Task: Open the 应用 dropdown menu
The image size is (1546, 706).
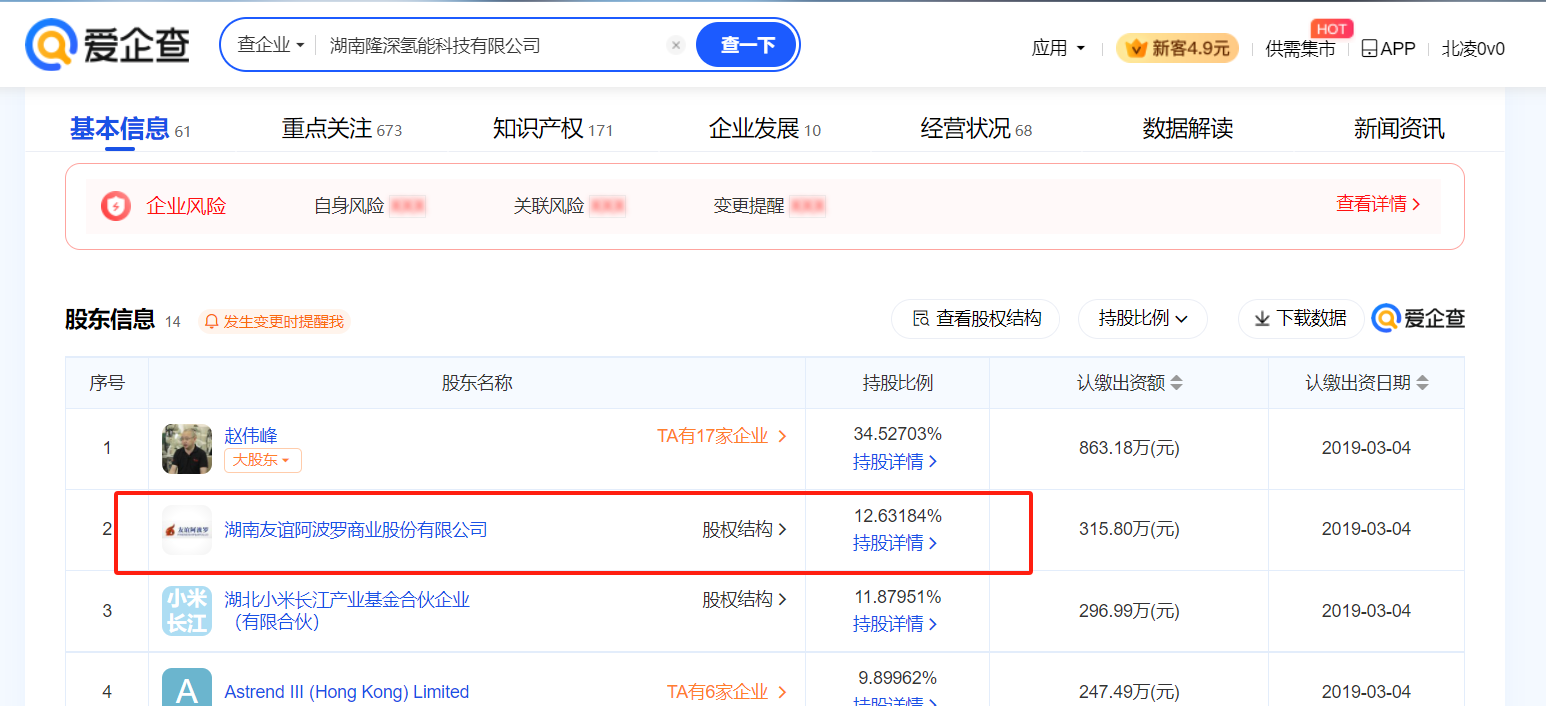Action: click(1058, 48)
